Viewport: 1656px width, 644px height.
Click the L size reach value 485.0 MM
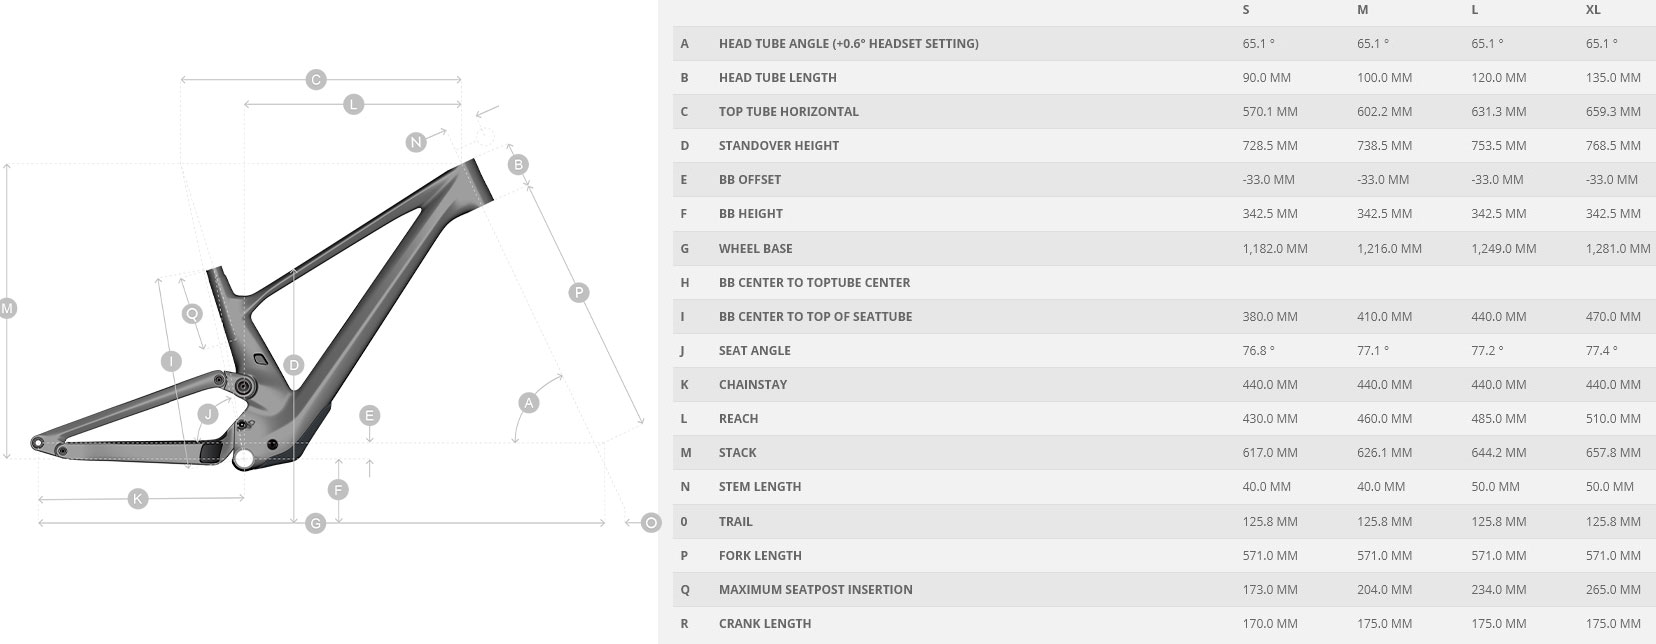[1498, 419]
